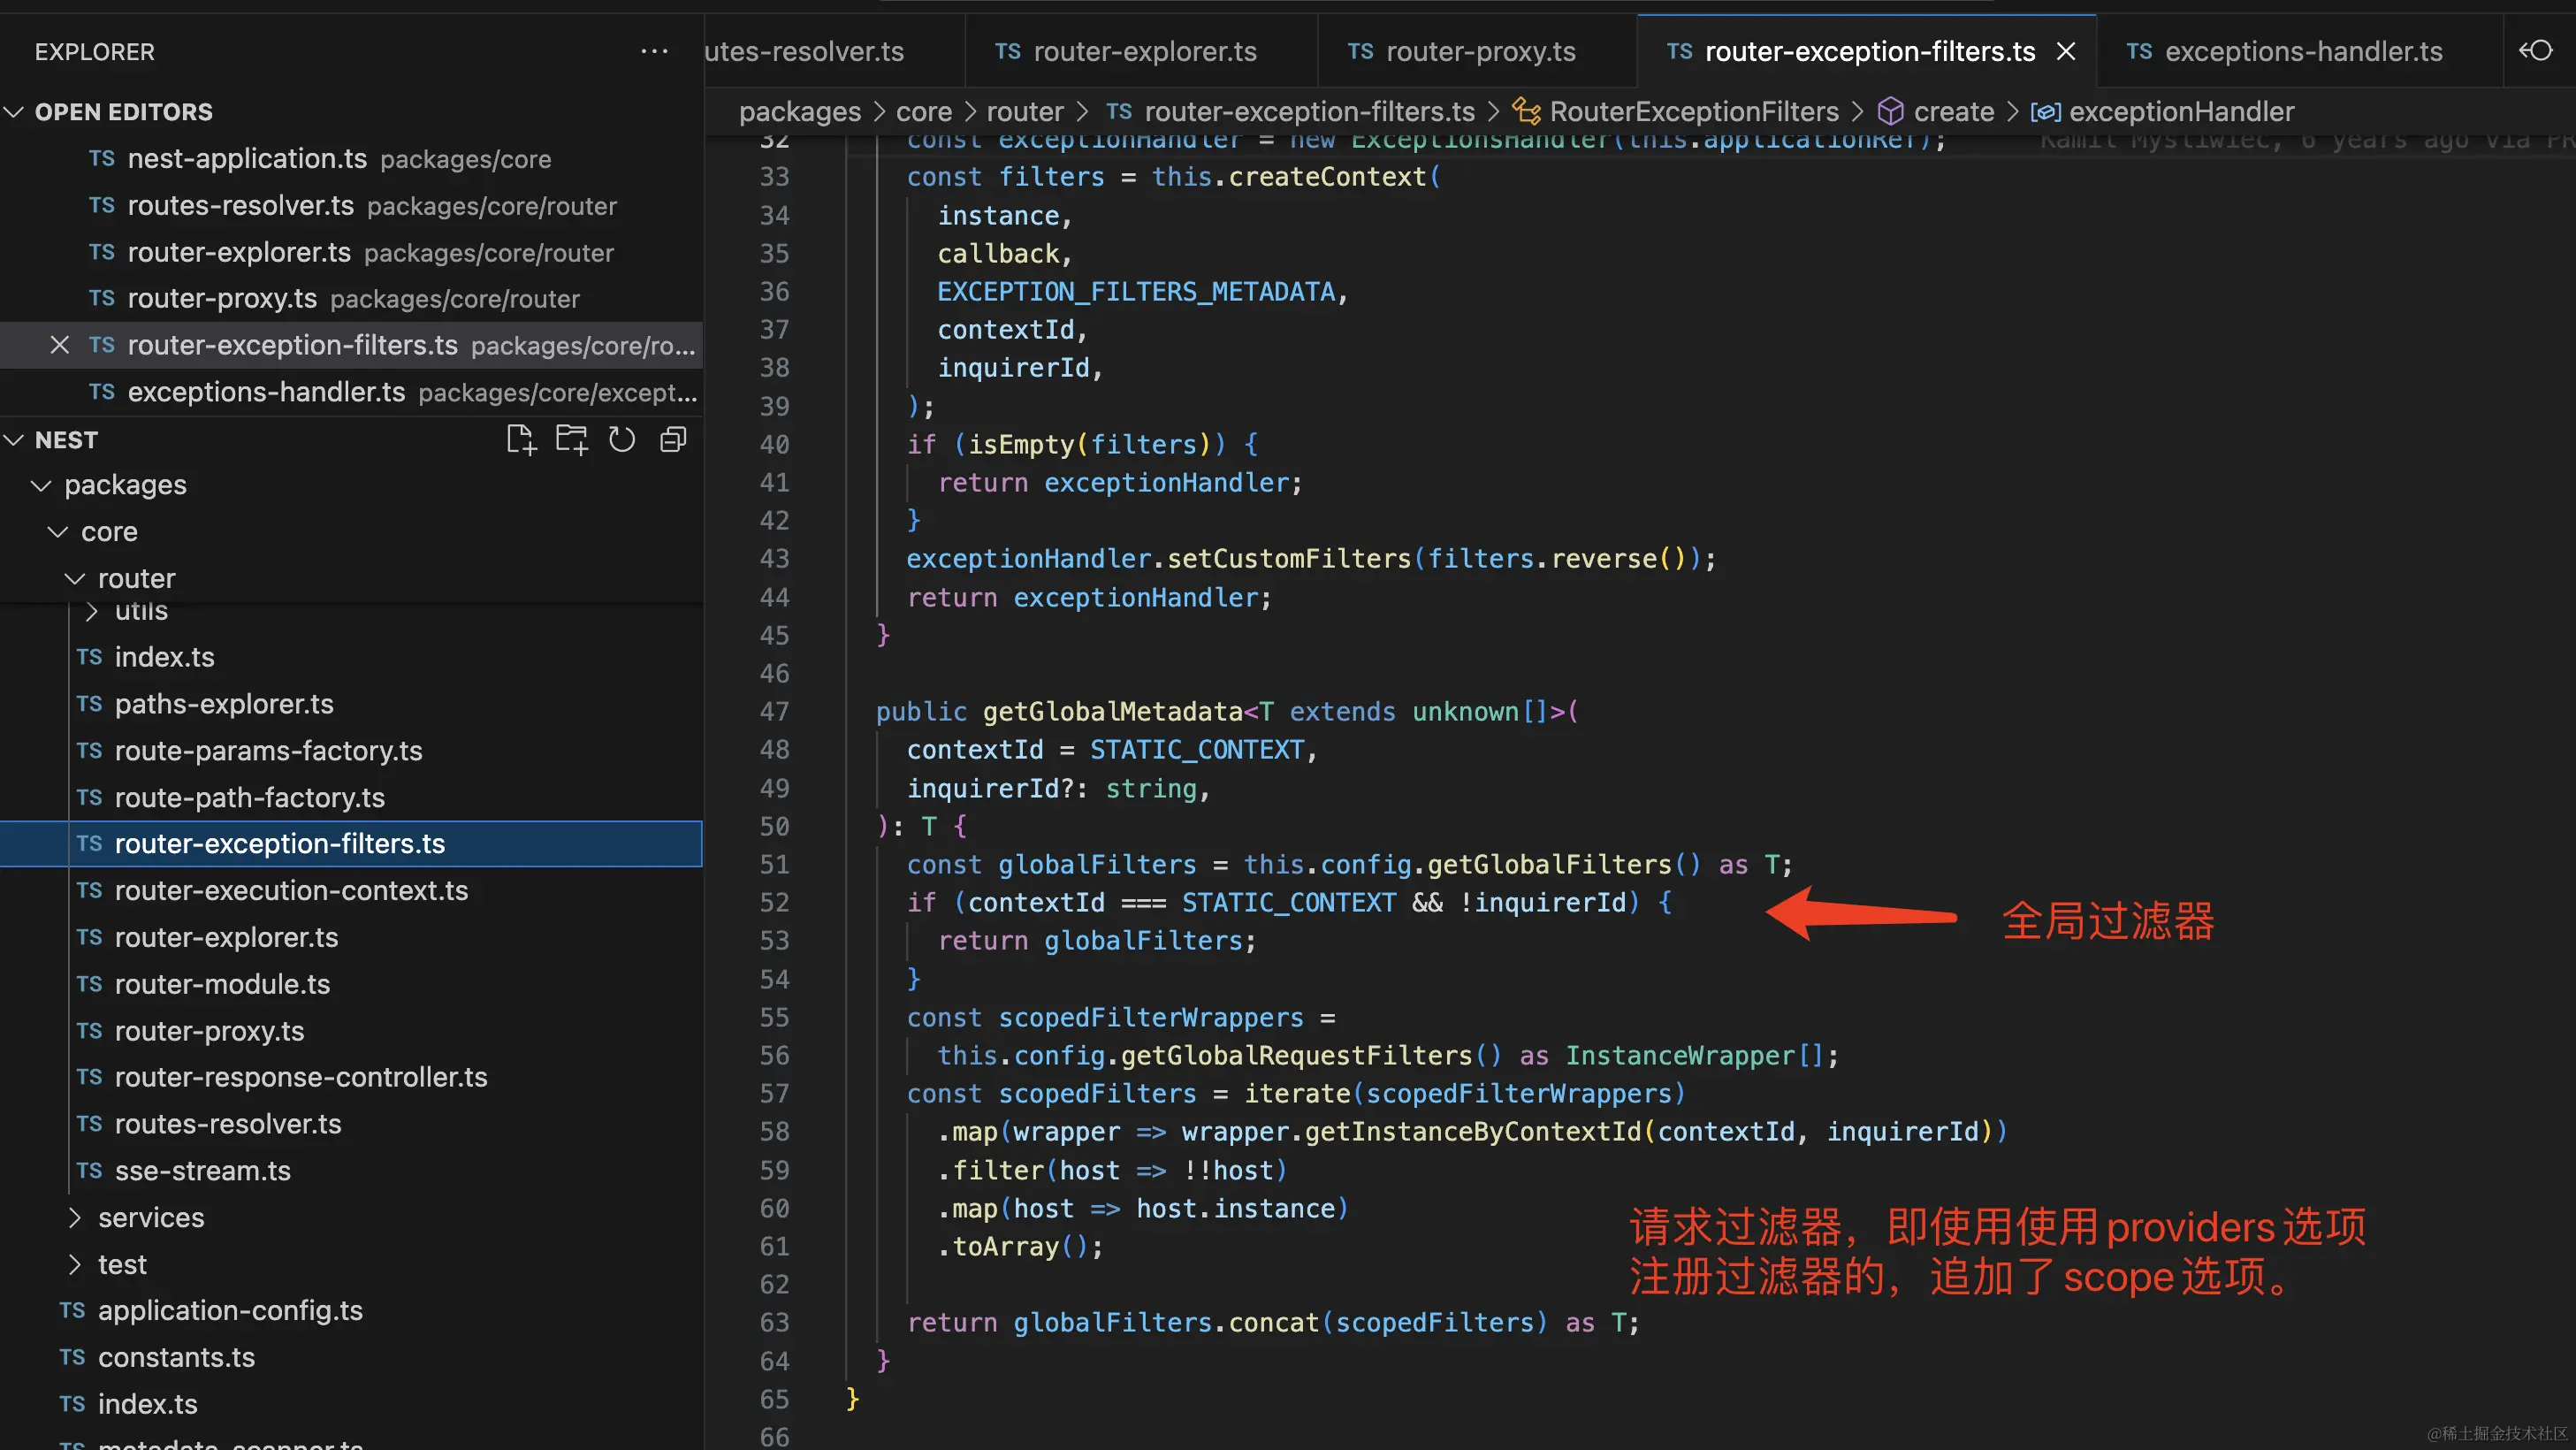Collapse the core folder
Screen dimensions: 2576x1450
pyautogui.click(x=58, y=532)
